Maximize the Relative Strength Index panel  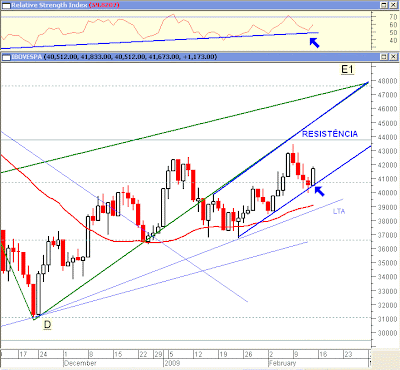click(x=384, y=5)
